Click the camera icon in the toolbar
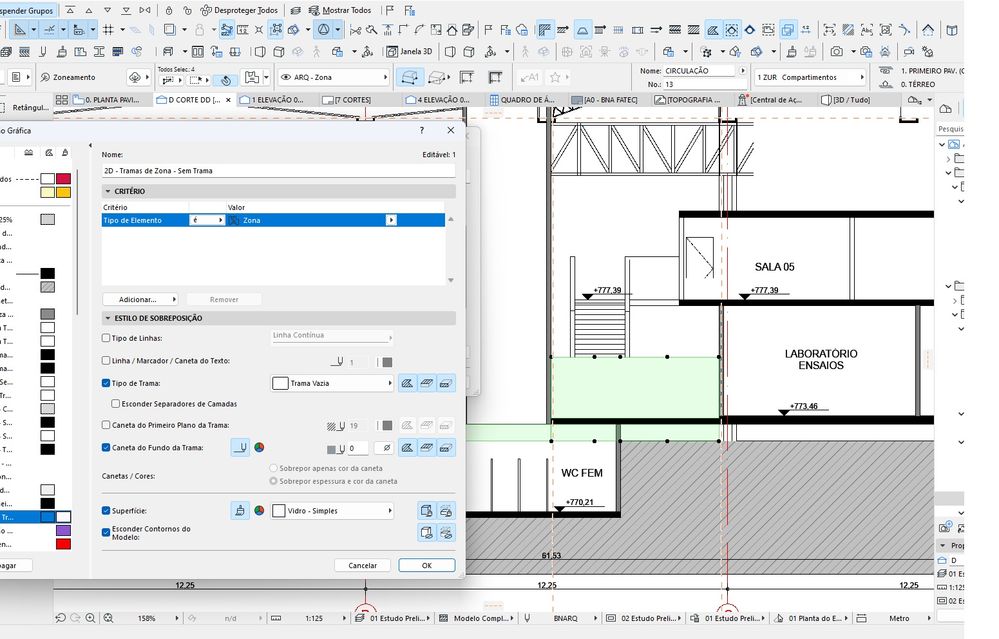 click(837, 52)
